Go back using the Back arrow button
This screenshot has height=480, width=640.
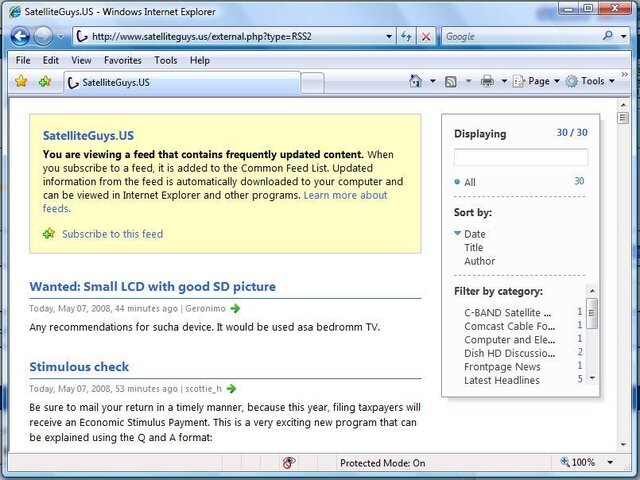click(x=20, y=36)
